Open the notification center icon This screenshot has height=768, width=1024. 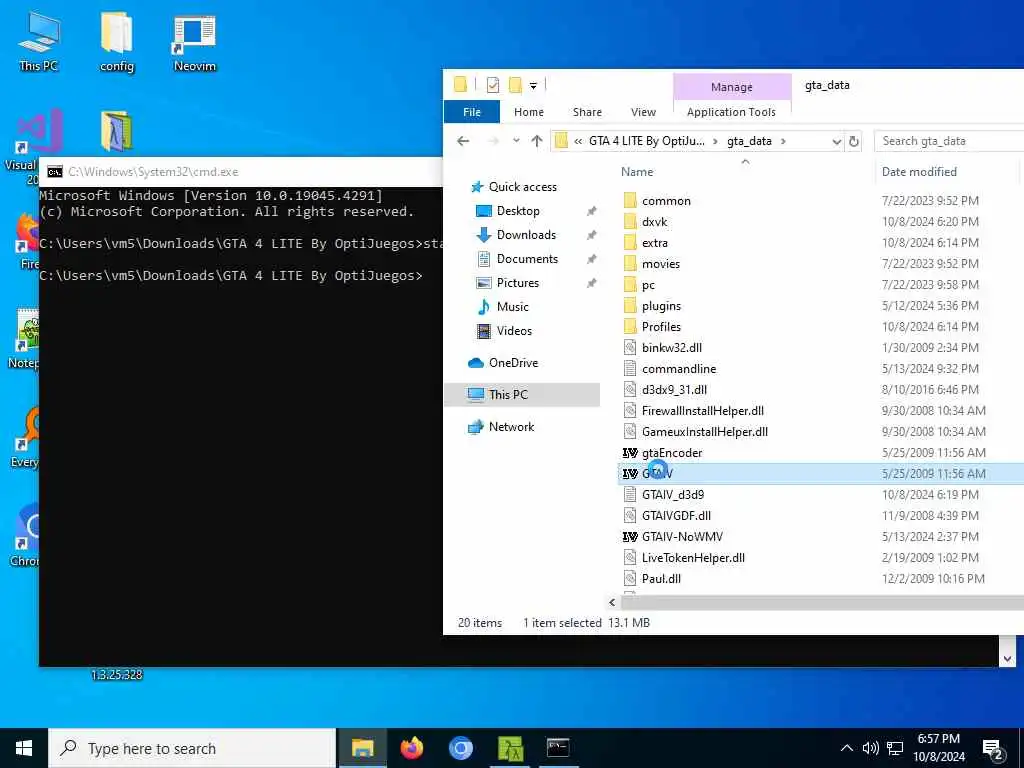click(x=993, y=749)
